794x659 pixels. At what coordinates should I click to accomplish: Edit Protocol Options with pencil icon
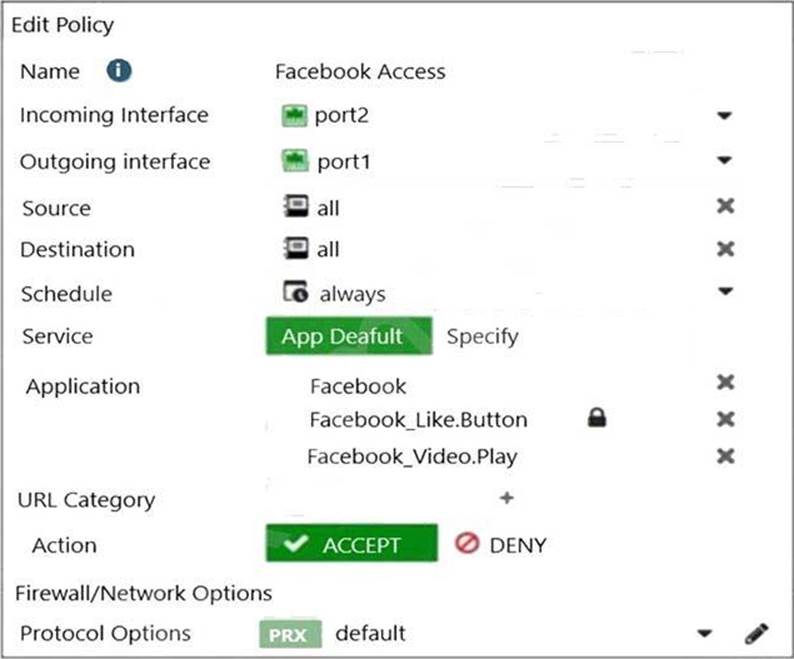757,633
